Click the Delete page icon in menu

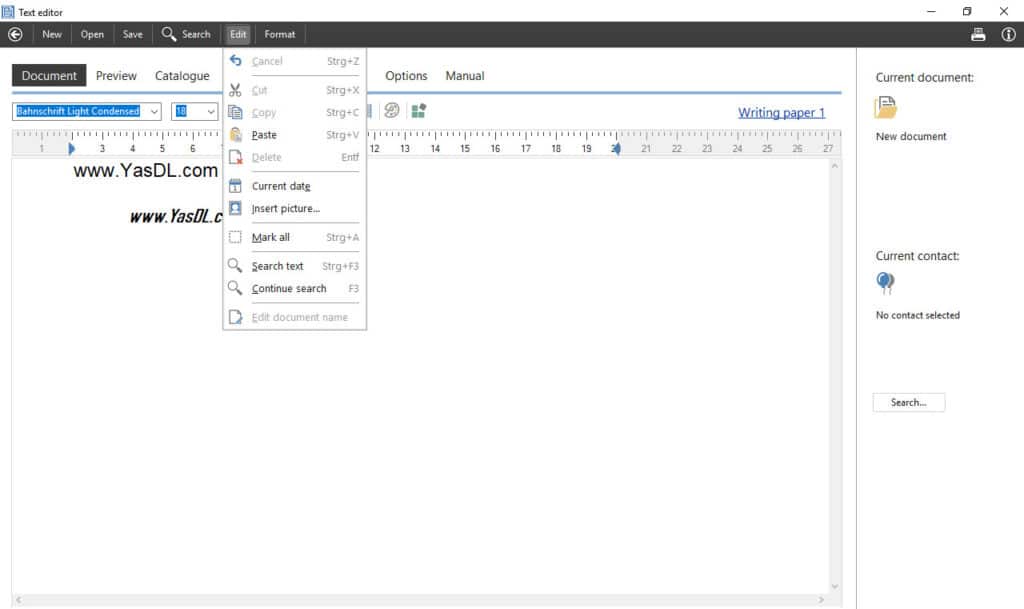coord(235,157)
